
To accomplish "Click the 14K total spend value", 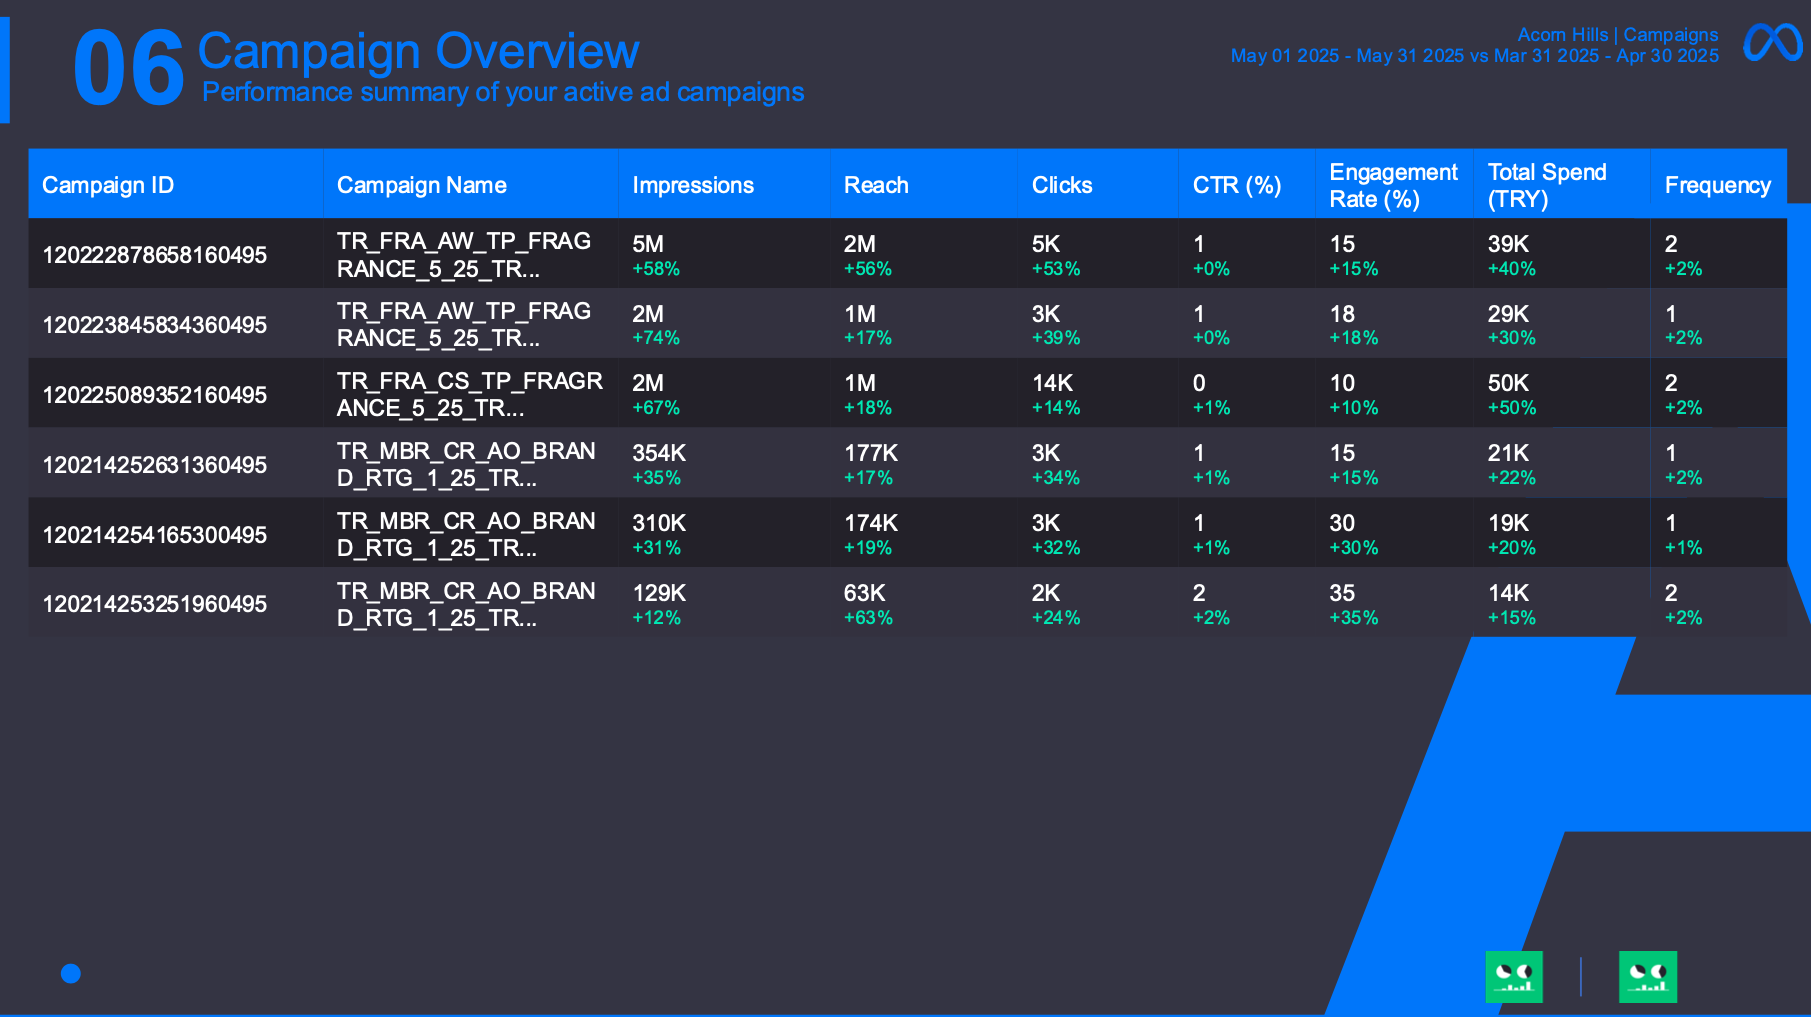I will [x=1508, y=593].
